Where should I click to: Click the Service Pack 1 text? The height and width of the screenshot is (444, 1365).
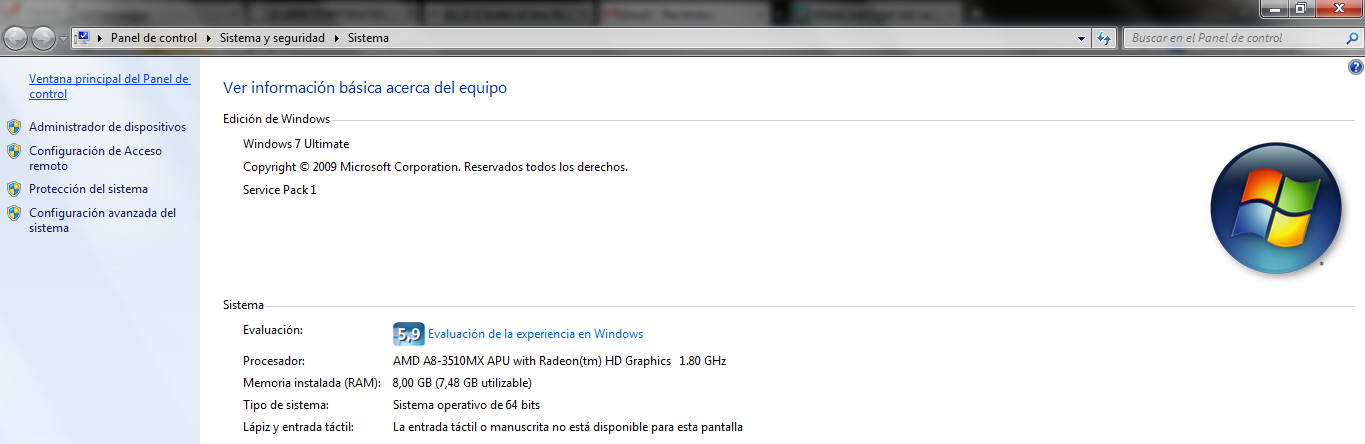(x=279, y=190)
